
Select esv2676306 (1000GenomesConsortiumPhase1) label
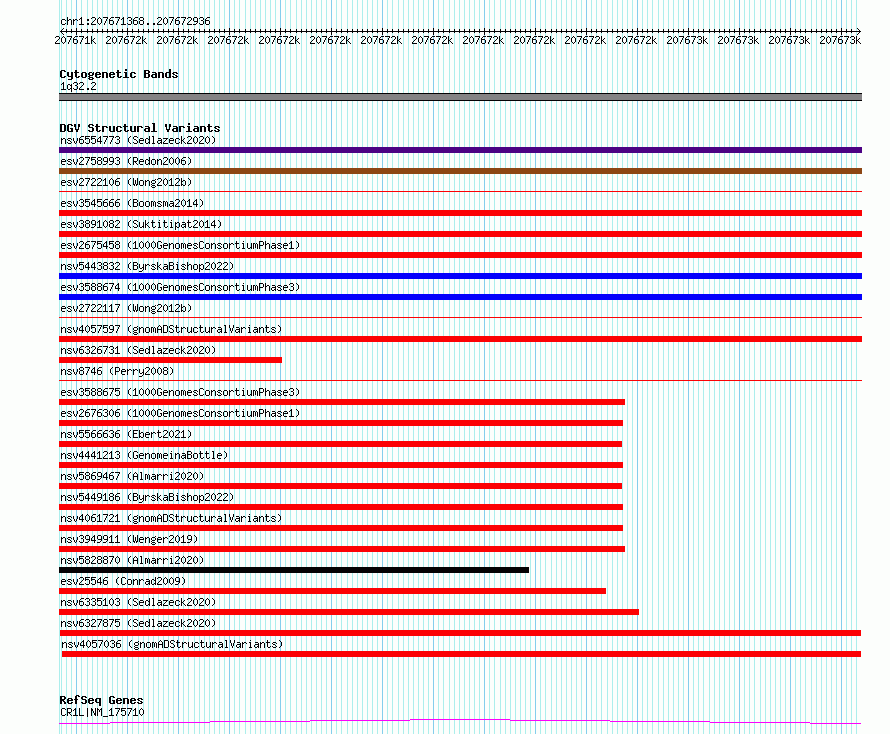180,413
